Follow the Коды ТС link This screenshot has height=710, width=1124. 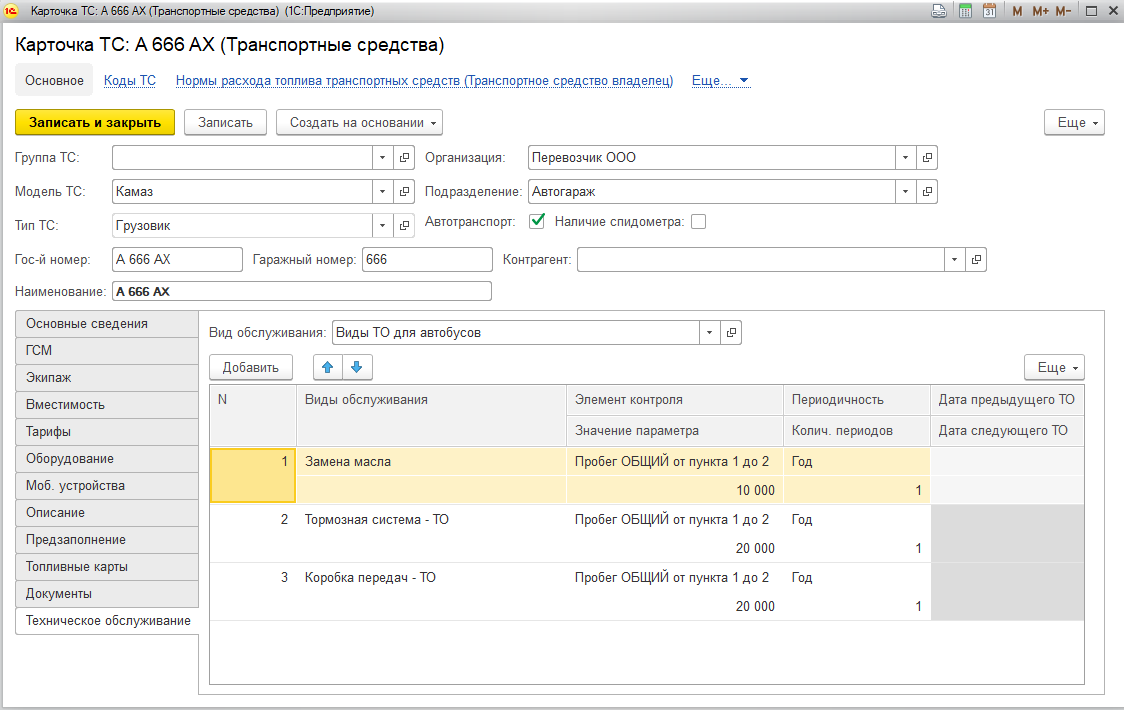[x=130, y=81]
